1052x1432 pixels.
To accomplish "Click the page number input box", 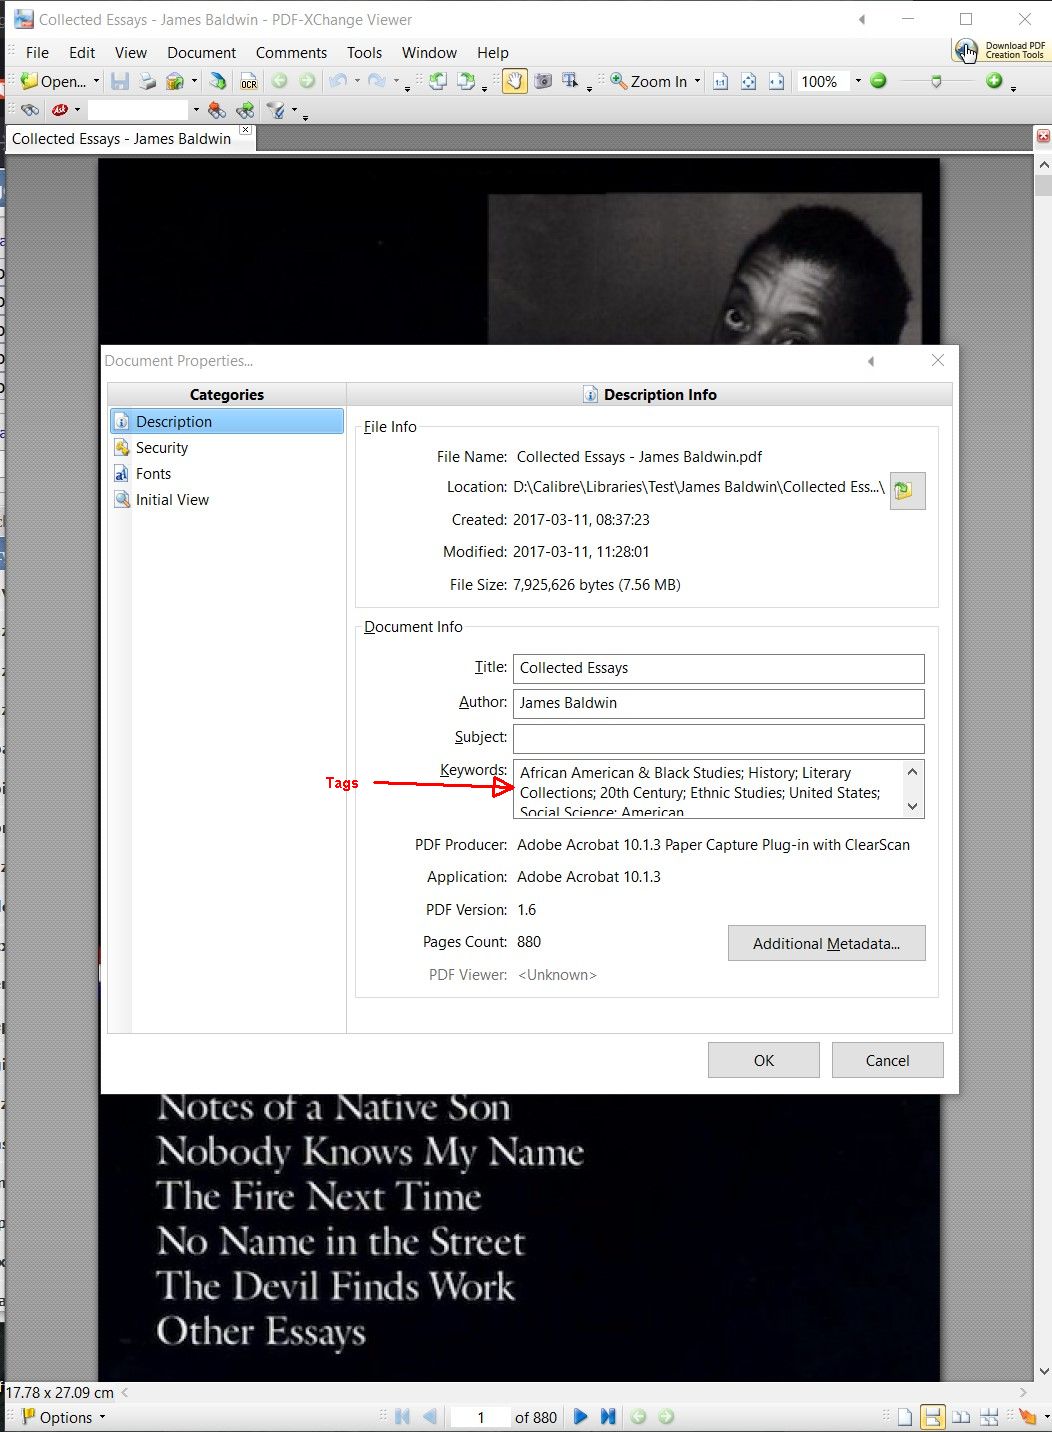I will pyautogui.click(x=480, y=1417).
